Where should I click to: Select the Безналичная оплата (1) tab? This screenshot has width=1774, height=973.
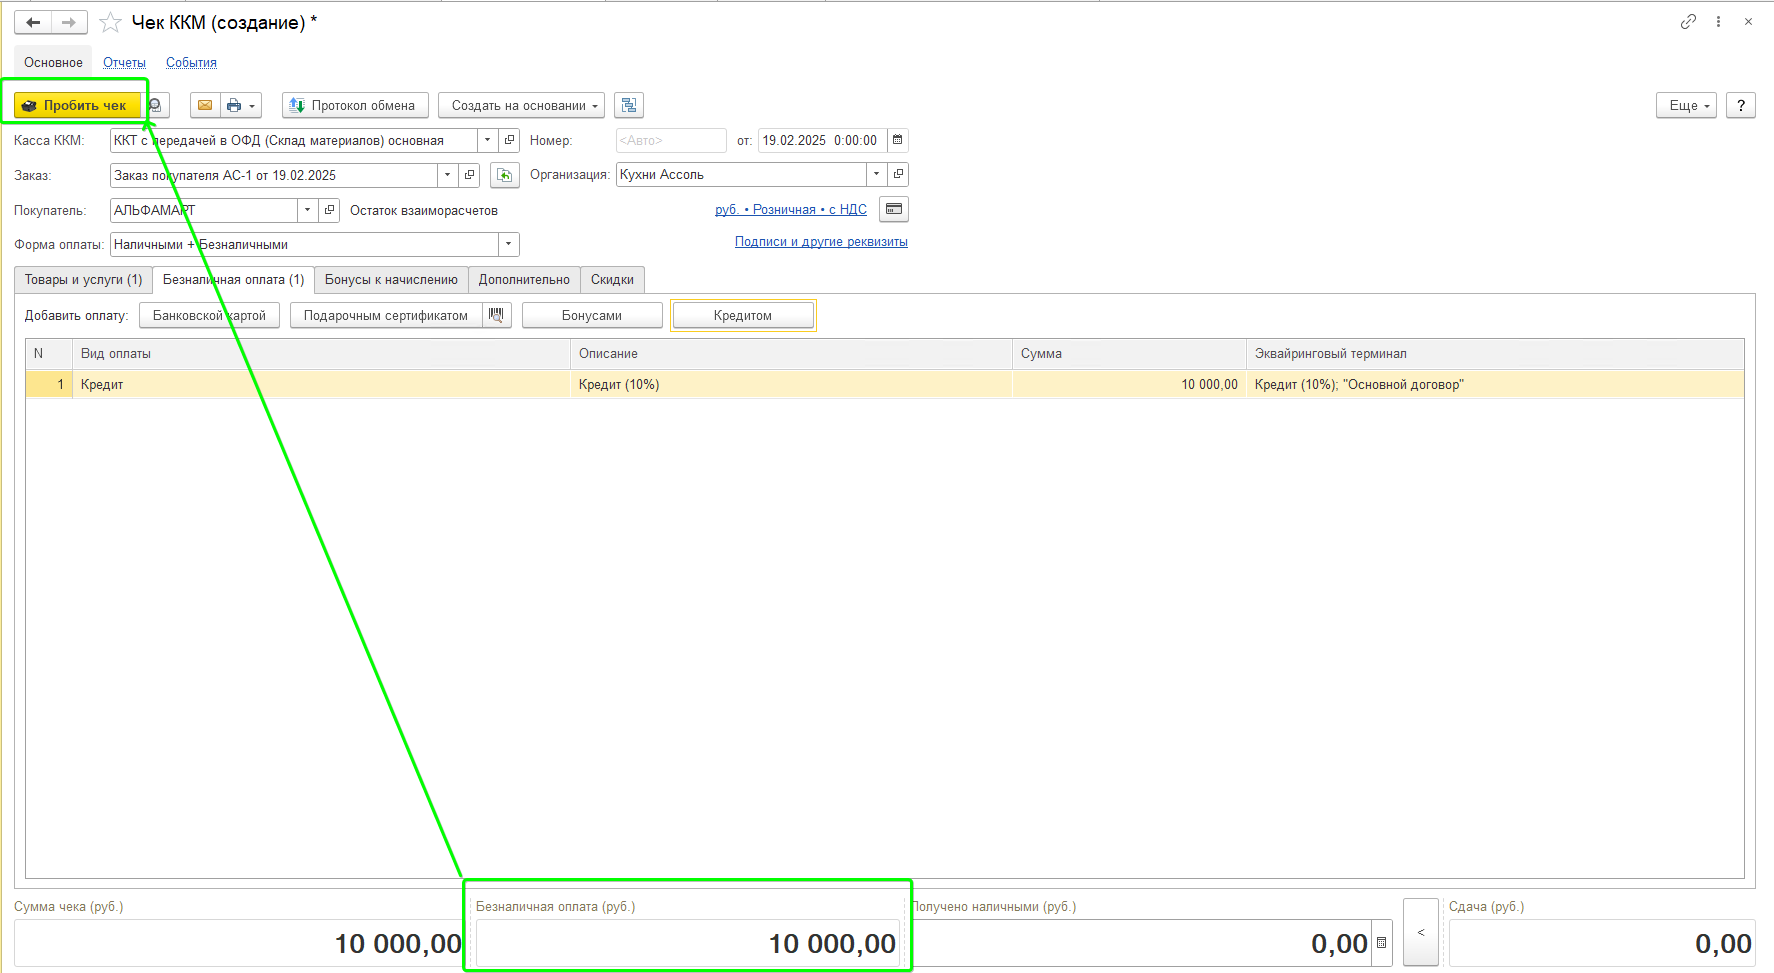[234, 280]
